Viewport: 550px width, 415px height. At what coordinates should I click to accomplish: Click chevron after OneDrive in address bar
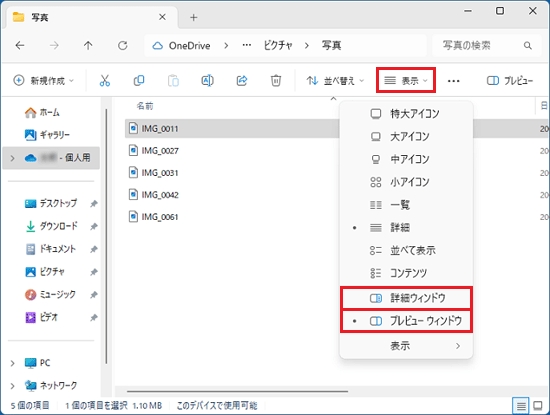[x=226, y=46]
